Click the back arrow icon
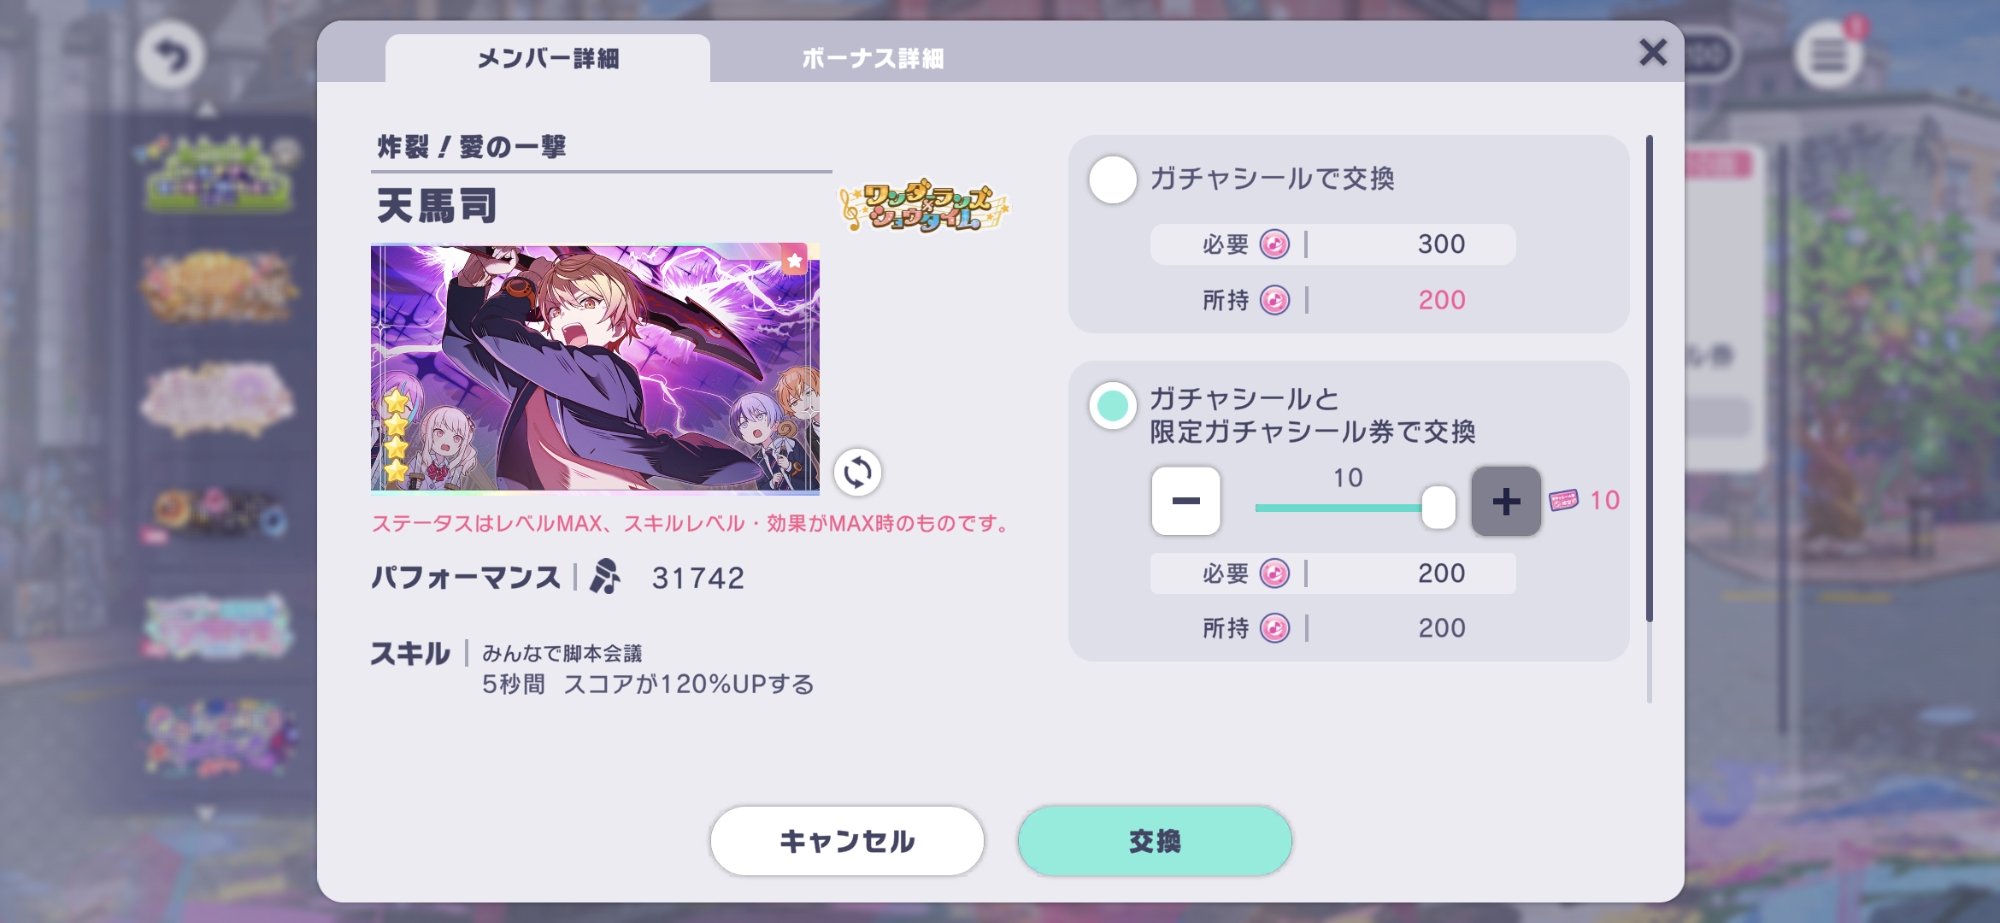2000x923 pixels. (171, 55)
